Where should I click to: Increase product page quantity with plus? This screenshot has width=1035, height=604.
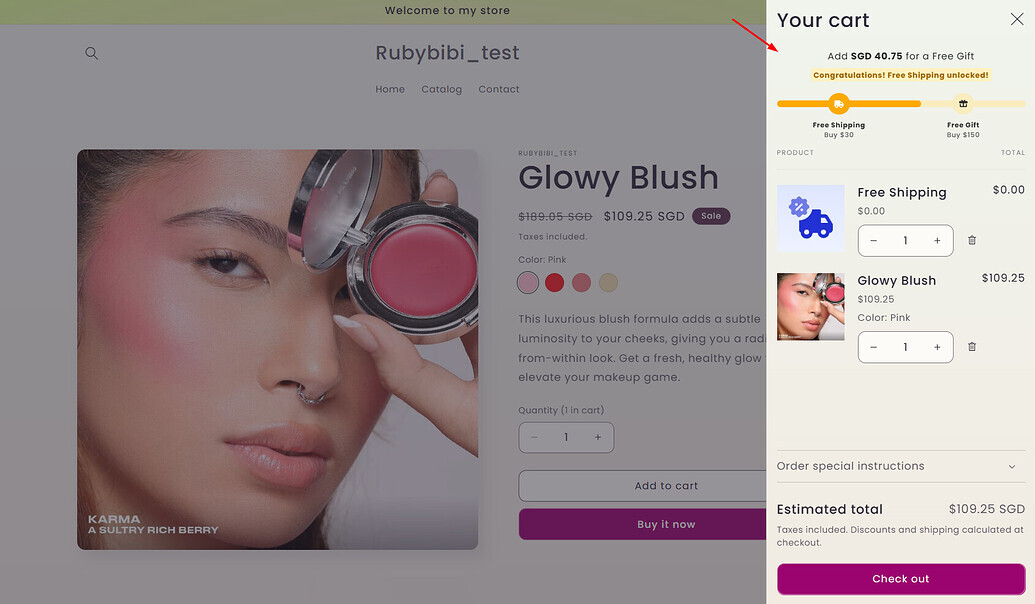(598, 437)
